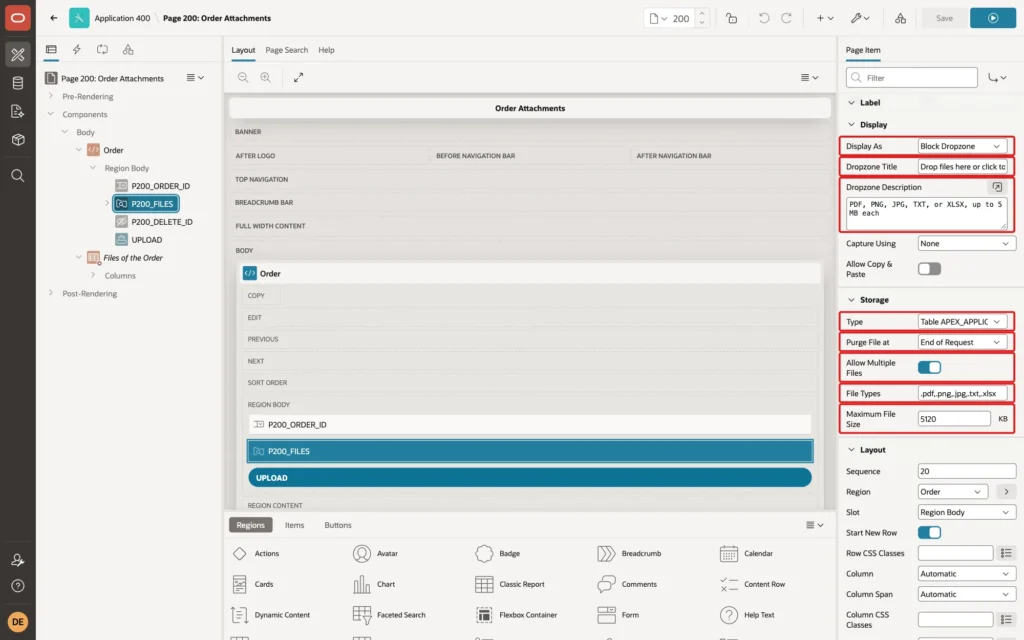Viewport: 1024px width, 640px height.
Task: Select the Help tab
Action: pyautogui.click(x=326, y=50)
